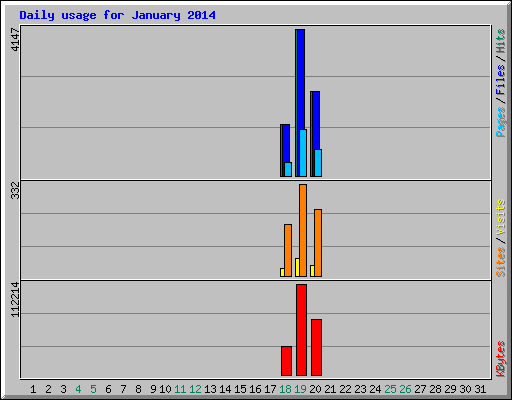The height and width of the screenshot is (400, 512).
Task: Click the 4147 axis maximum label
Action: pos(16,39)
